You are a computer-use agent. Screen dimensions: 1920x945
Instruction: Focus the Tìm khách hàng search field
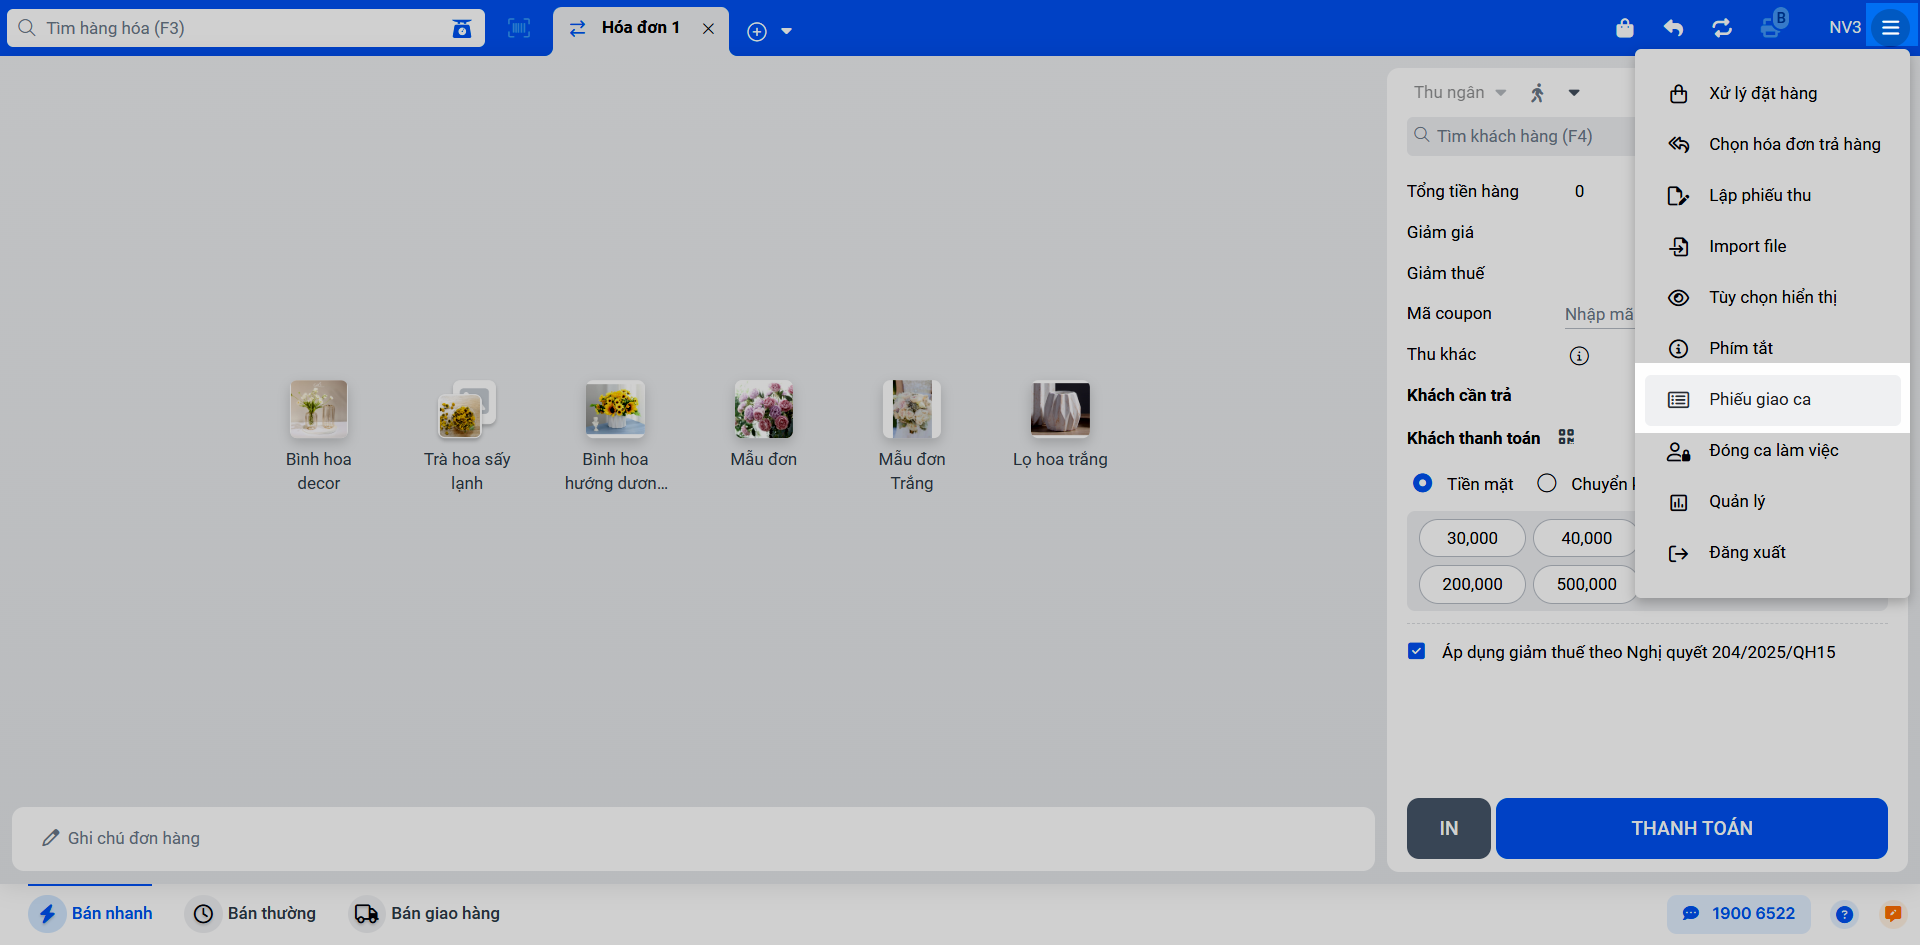coord(1522,136)
